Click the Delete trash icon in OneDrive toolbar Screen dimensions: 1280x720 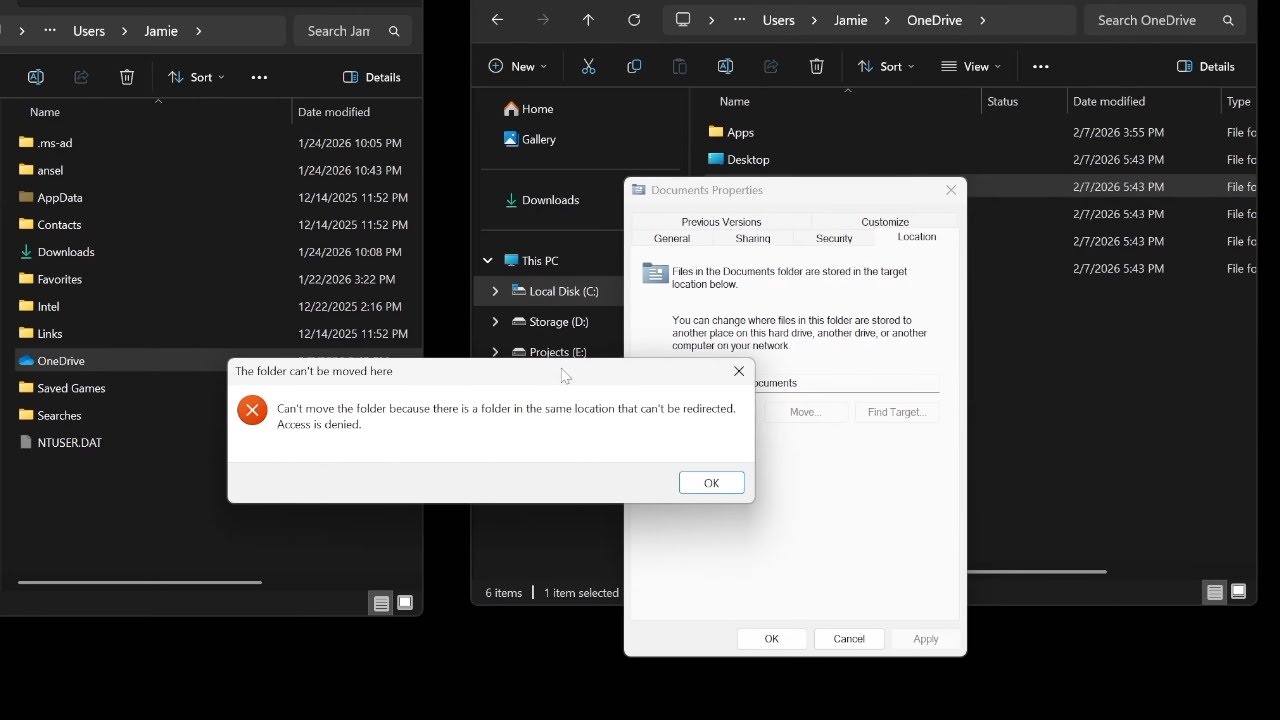[x=817, y=66]
